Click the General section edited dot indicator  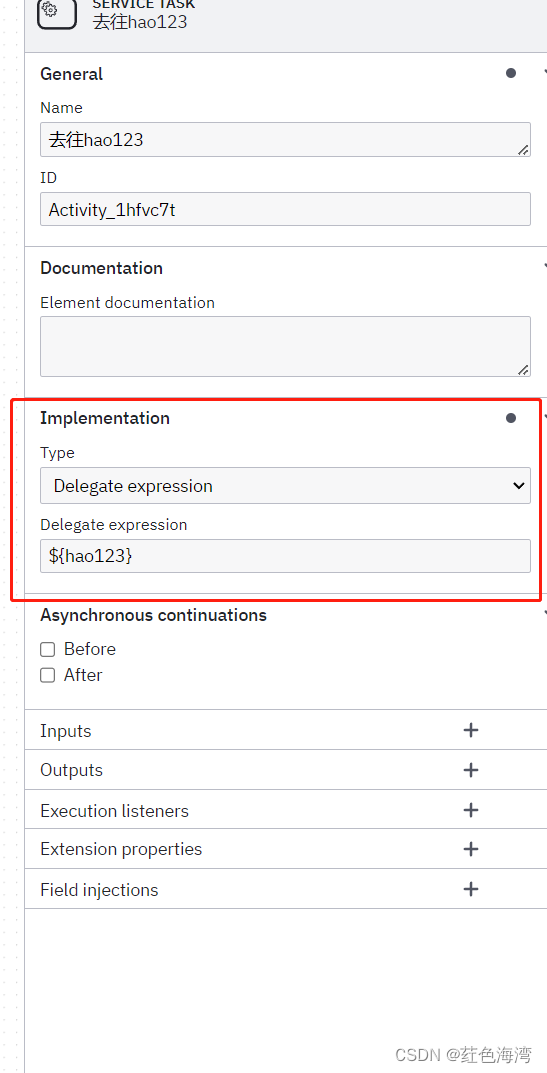511,73
